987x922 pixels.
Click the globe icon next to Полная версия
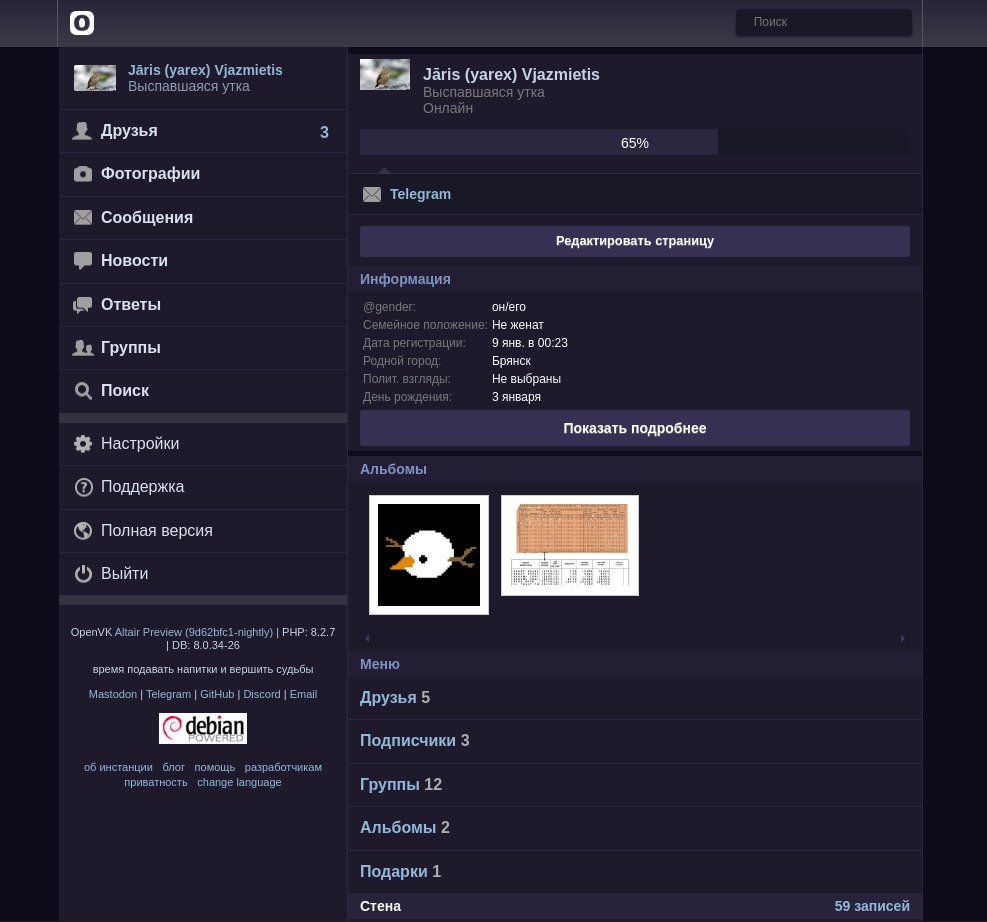(x=83, y=531)
